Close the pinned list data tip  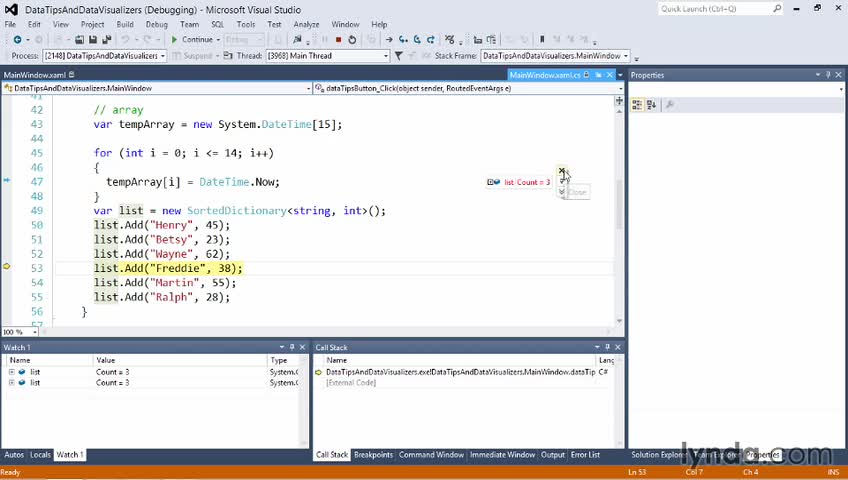coord(561,171)
